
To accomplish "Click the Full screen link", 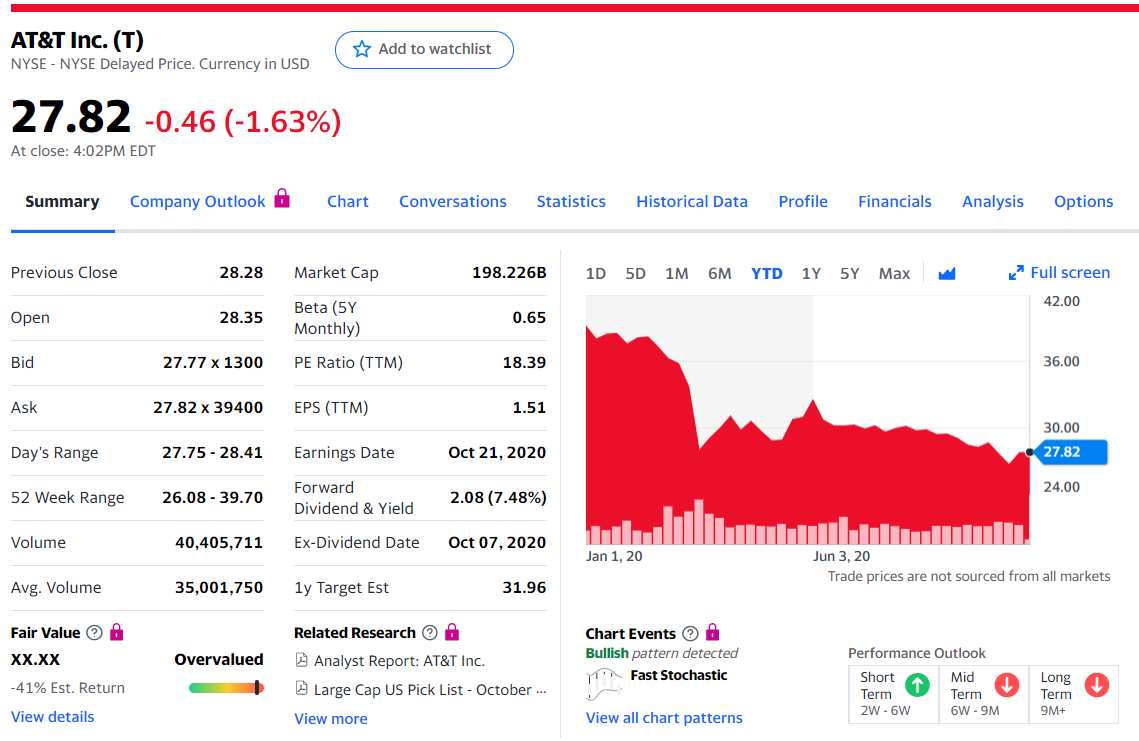I will pos(1070,273).
